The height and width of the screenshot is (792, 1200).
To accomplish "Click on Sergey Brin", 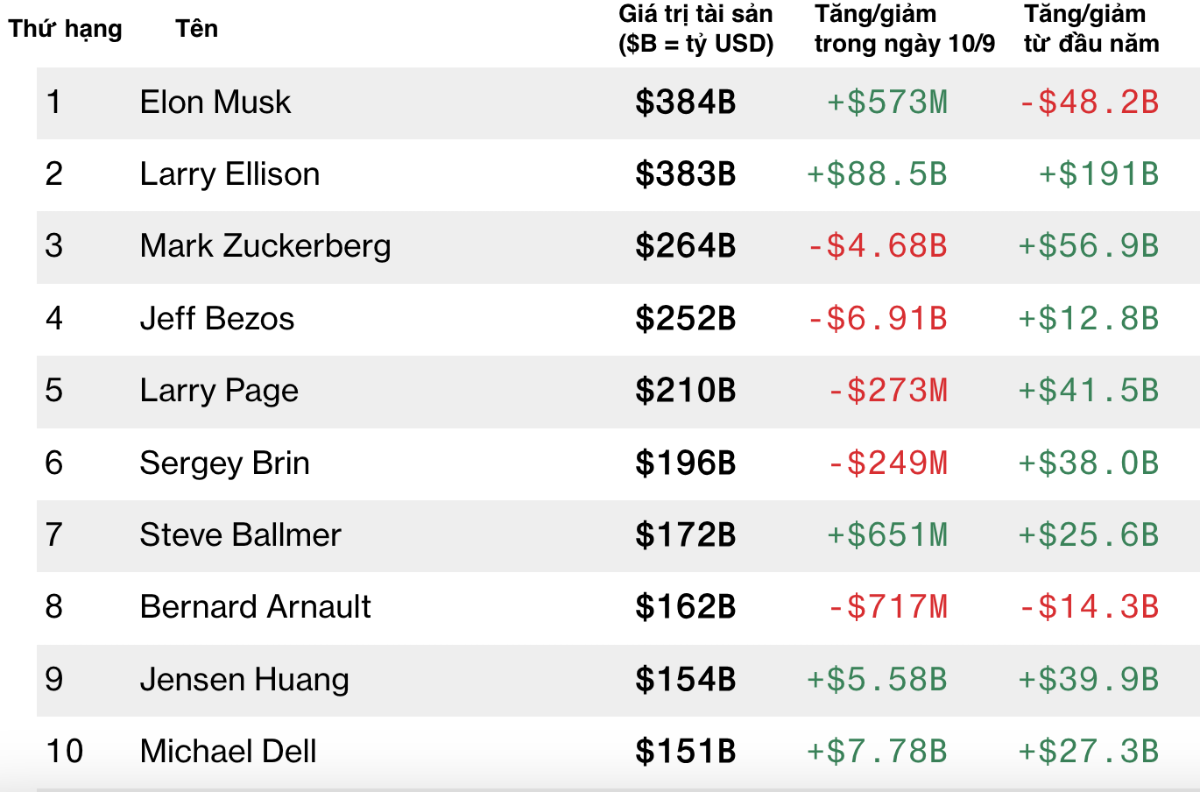I will click(224, 463).
